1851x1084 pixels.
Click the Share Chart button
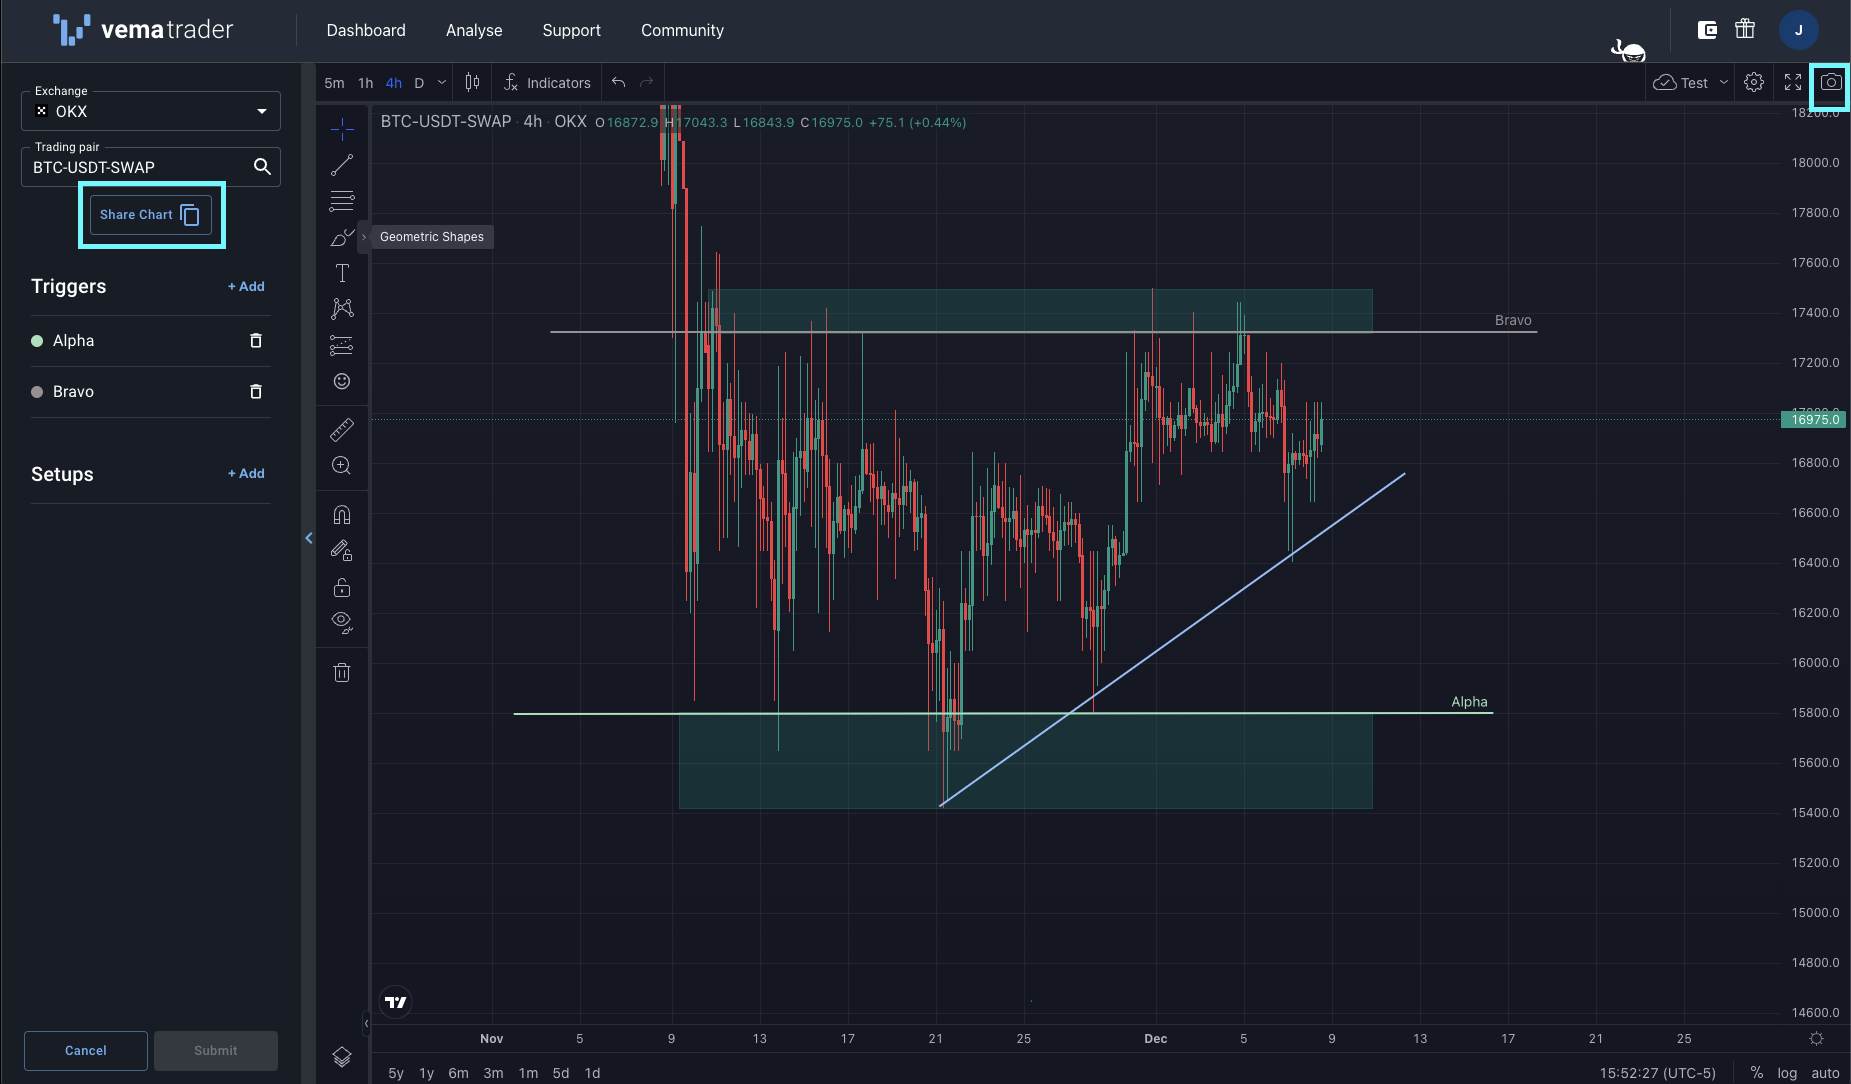coord(151,215)
